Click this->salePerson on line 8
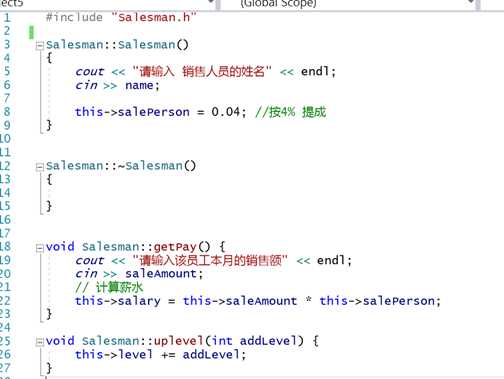This screenshot has height=379, width=504. (x=132, y=112)
